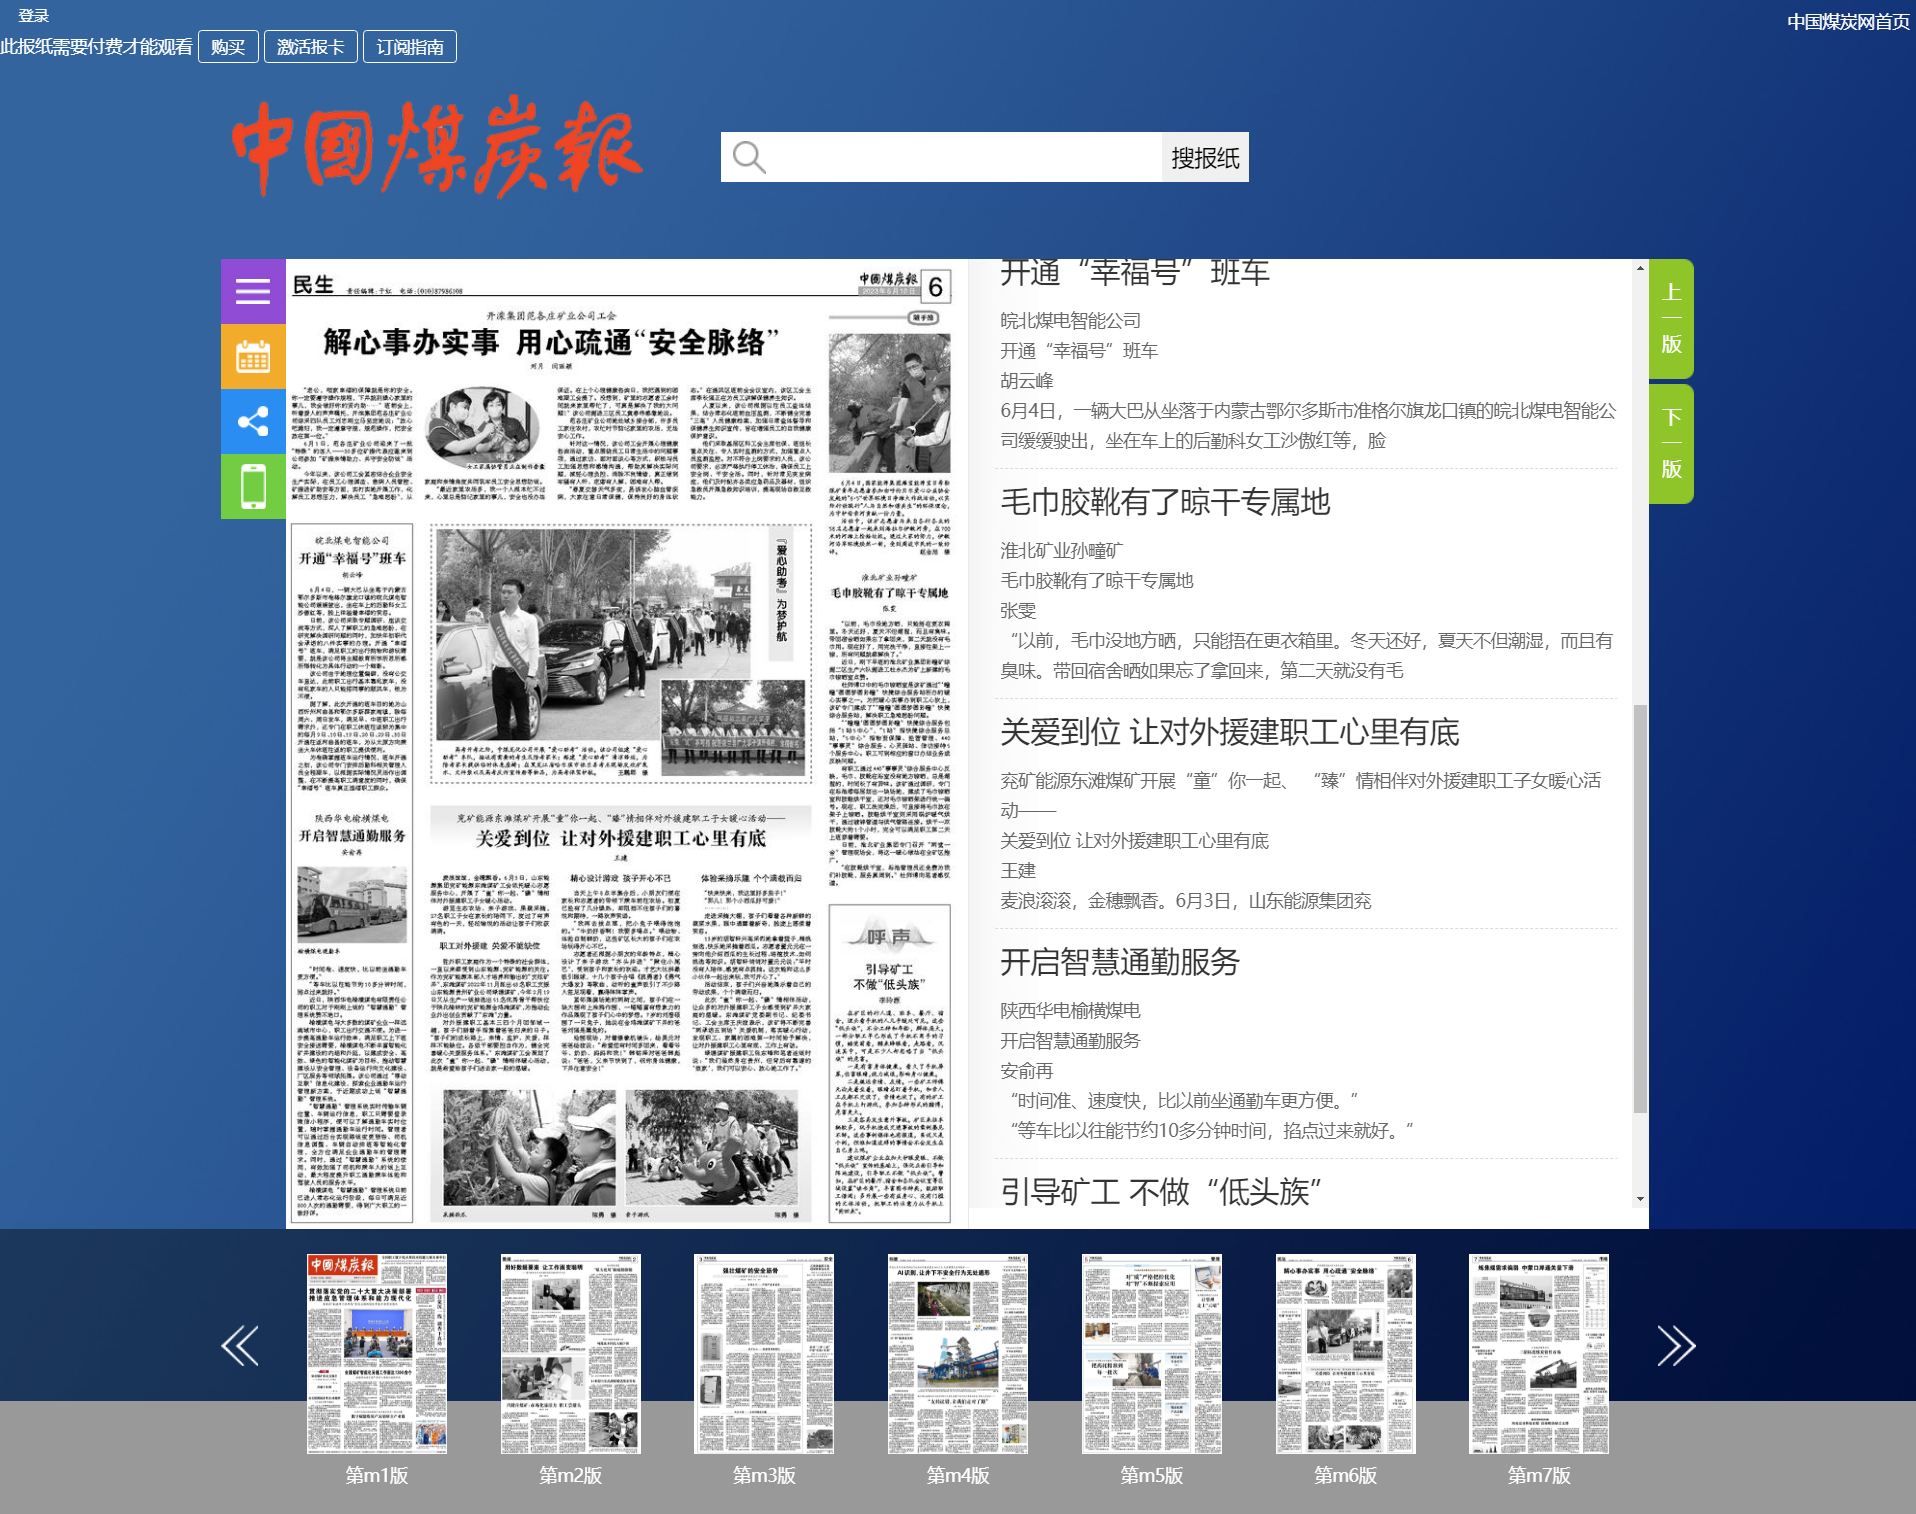Click the 此报纸需要付费才能观看 notice text
The width and height of the screenshot is (1916, 1514).
coord(96,47)
